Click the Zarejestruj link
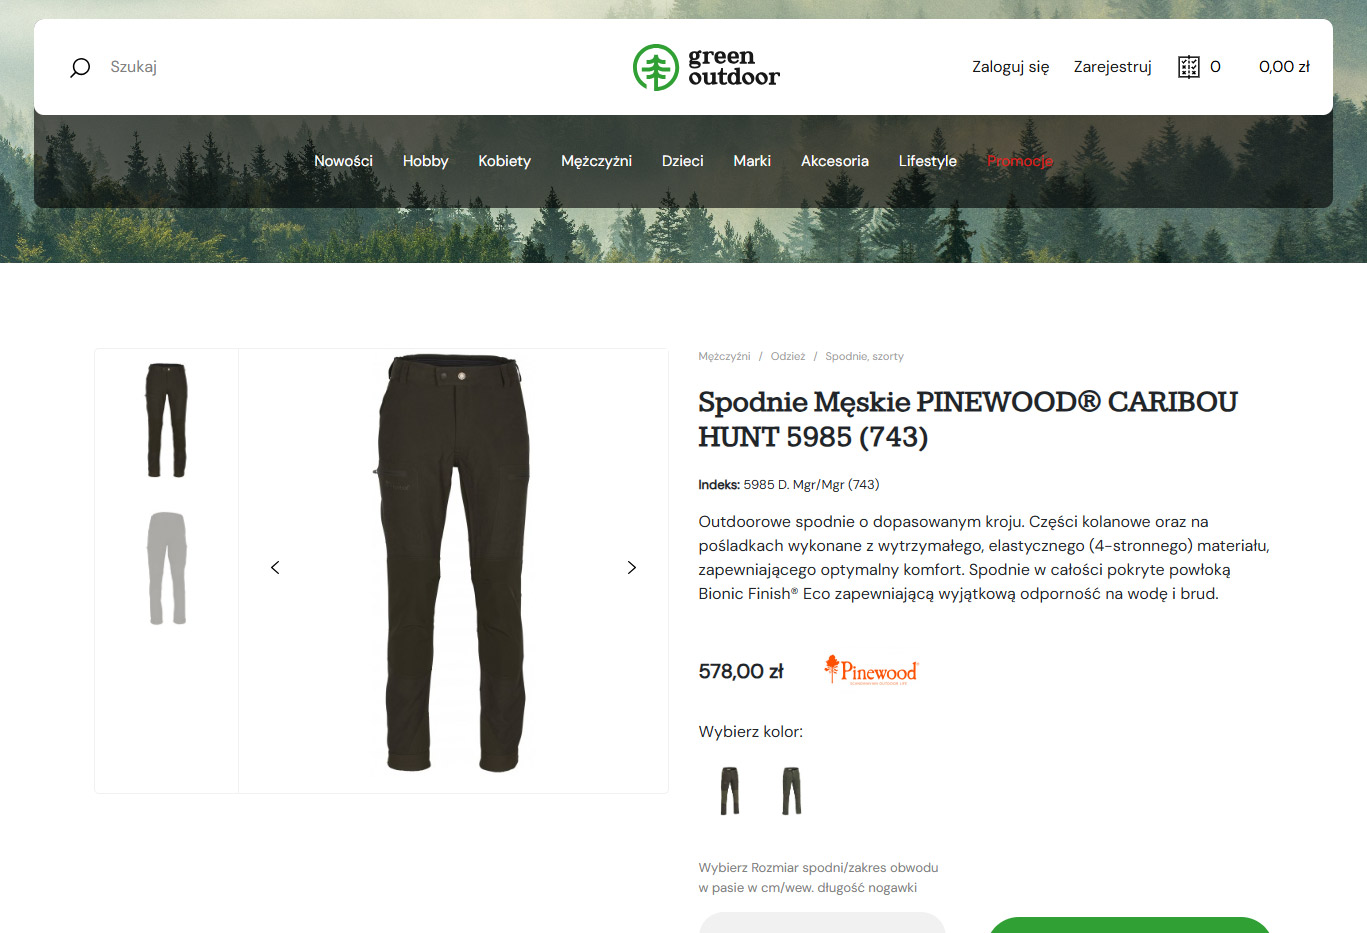The height and width of the screenshot is (933, 1367). (1112, 67)
